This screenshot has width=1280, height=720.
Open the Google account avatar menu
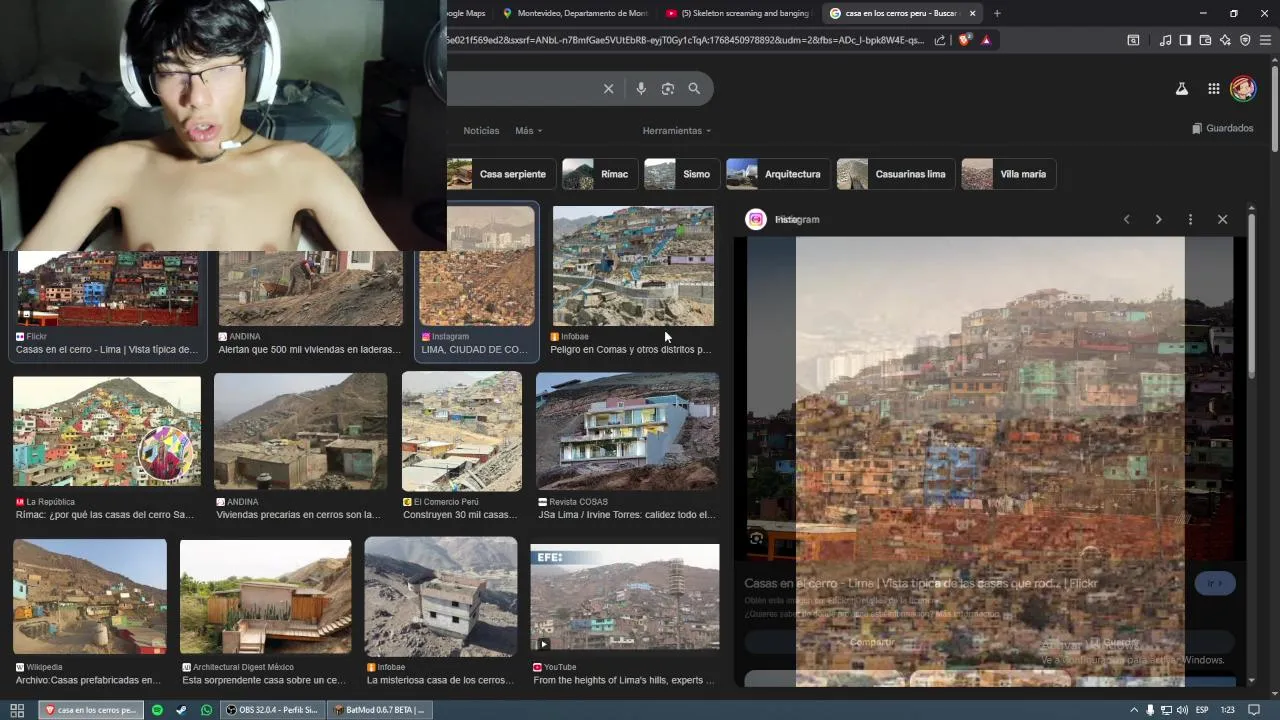tap(1243, 89)
